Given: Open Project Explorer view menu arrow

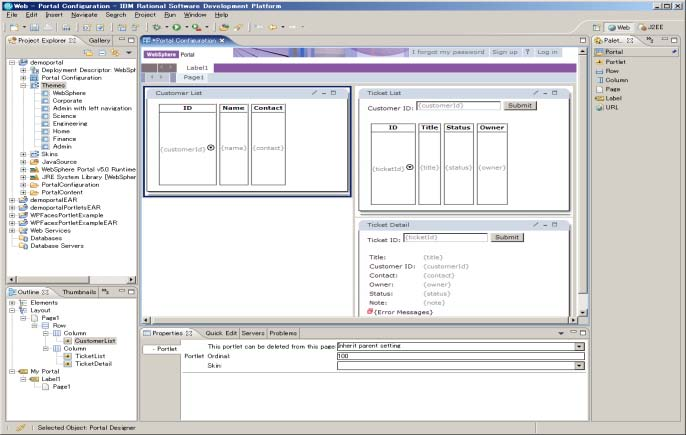Looking at the screenshot, I should tap(129, 53).
